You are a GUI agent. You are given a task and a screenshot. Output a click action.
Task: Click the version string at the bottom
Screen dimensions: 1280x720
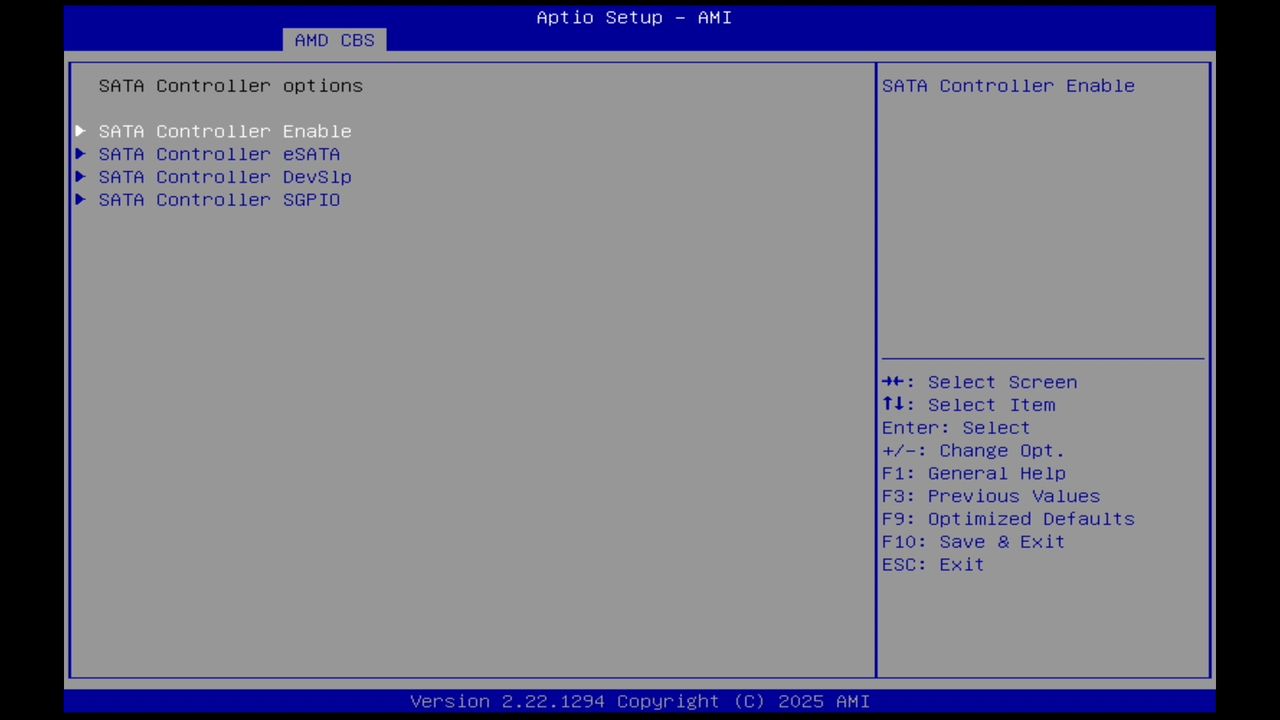[640, 701]
